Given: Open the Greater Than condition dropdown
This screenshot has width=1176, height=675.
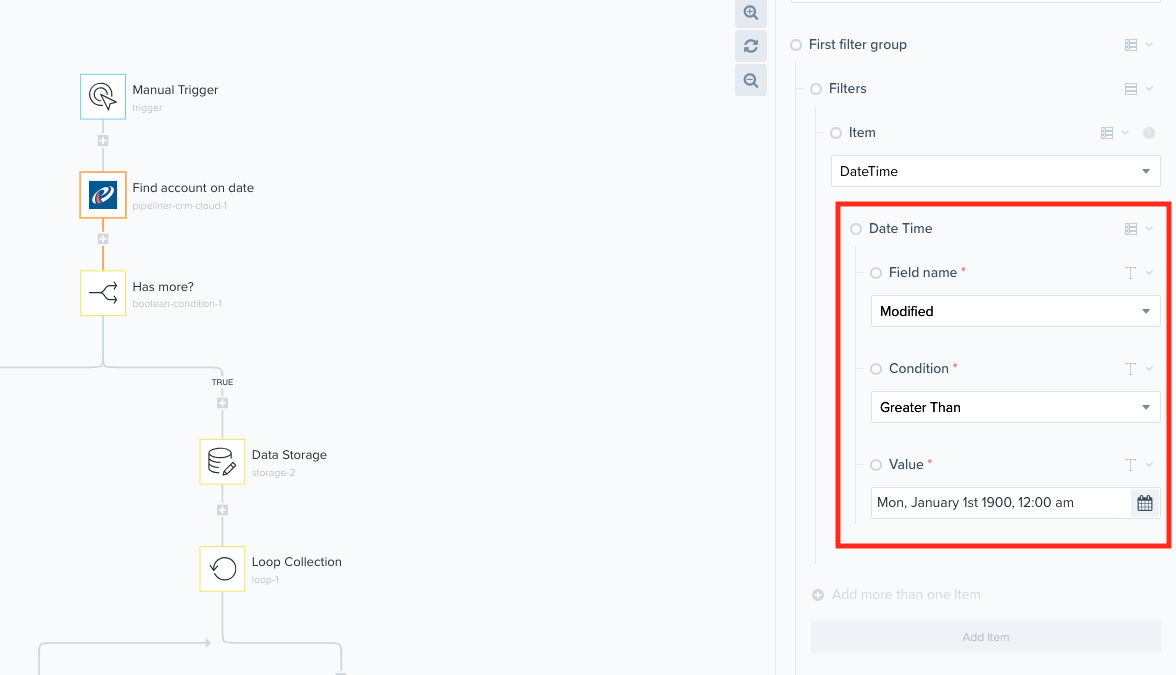Looking at the screenshot, I should click(x=1014, y=407).
